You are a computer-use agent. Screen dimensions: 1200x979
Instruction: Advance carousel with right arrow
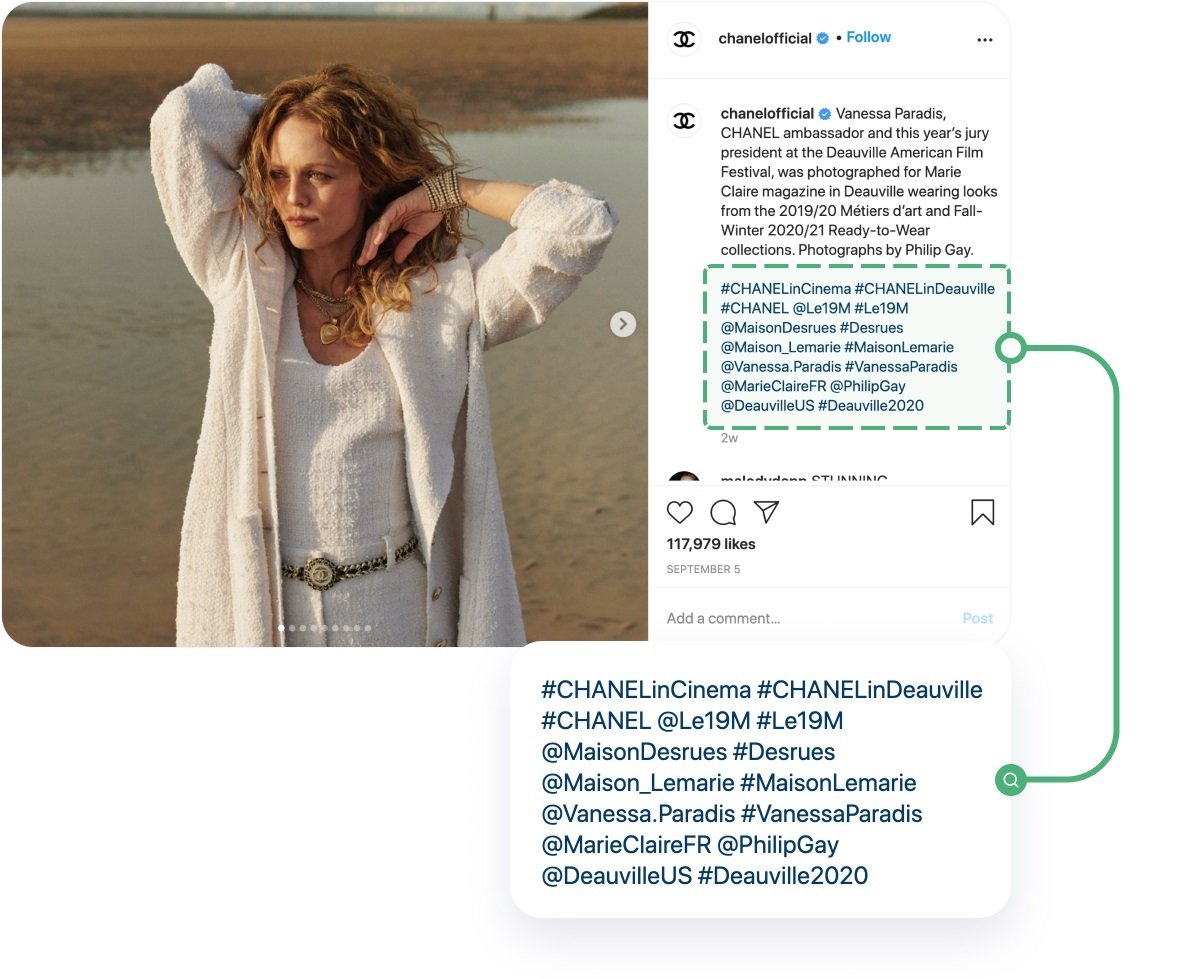tap(623, 324)
